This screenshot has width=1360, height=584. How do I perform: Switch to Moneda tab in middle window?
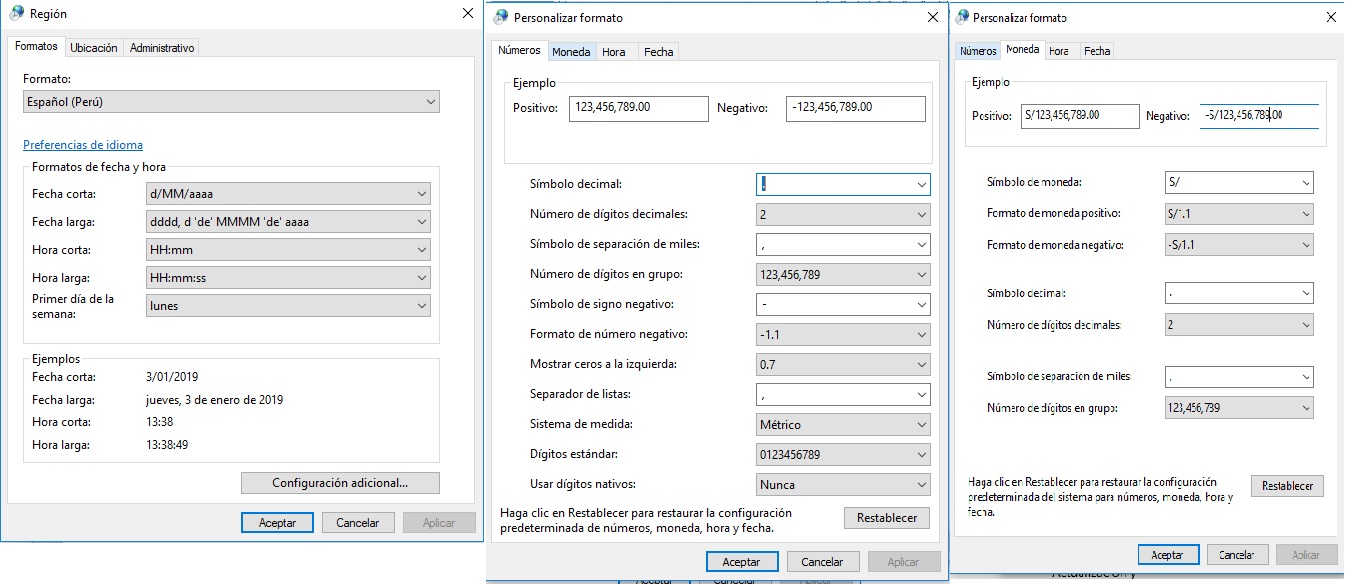click(572, 52)
